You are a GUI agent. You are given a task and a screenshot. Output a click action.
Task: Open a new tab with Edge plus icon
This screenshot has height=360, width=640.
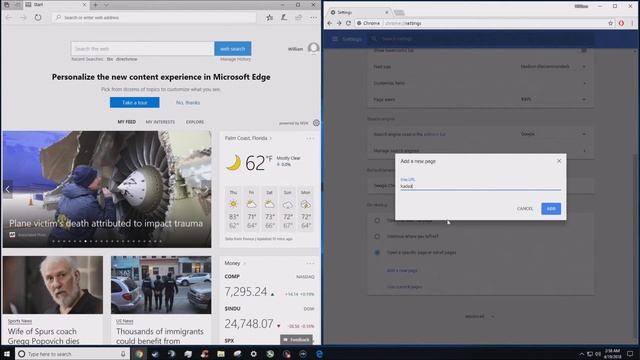[x=96, y=5]
